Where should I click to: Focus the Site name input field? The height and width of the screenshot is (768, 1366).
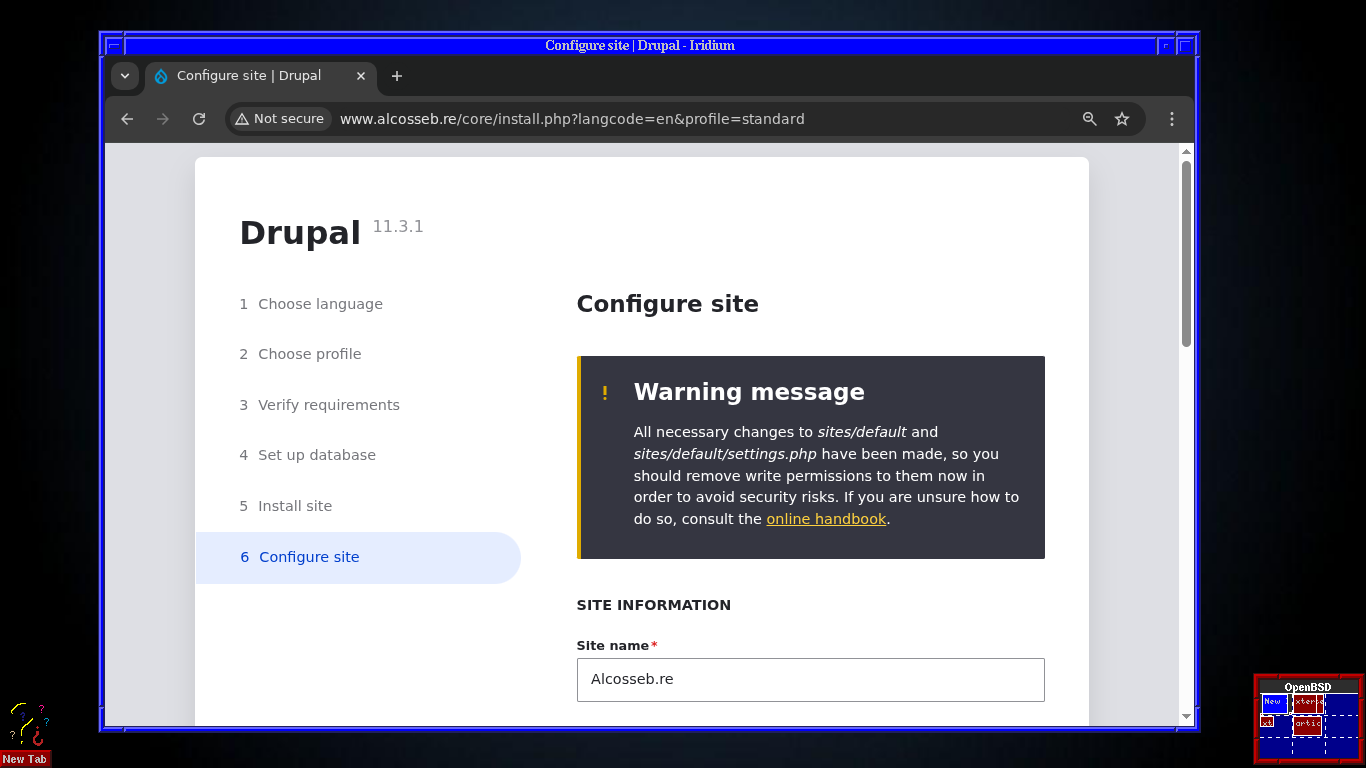click(810, 679)
